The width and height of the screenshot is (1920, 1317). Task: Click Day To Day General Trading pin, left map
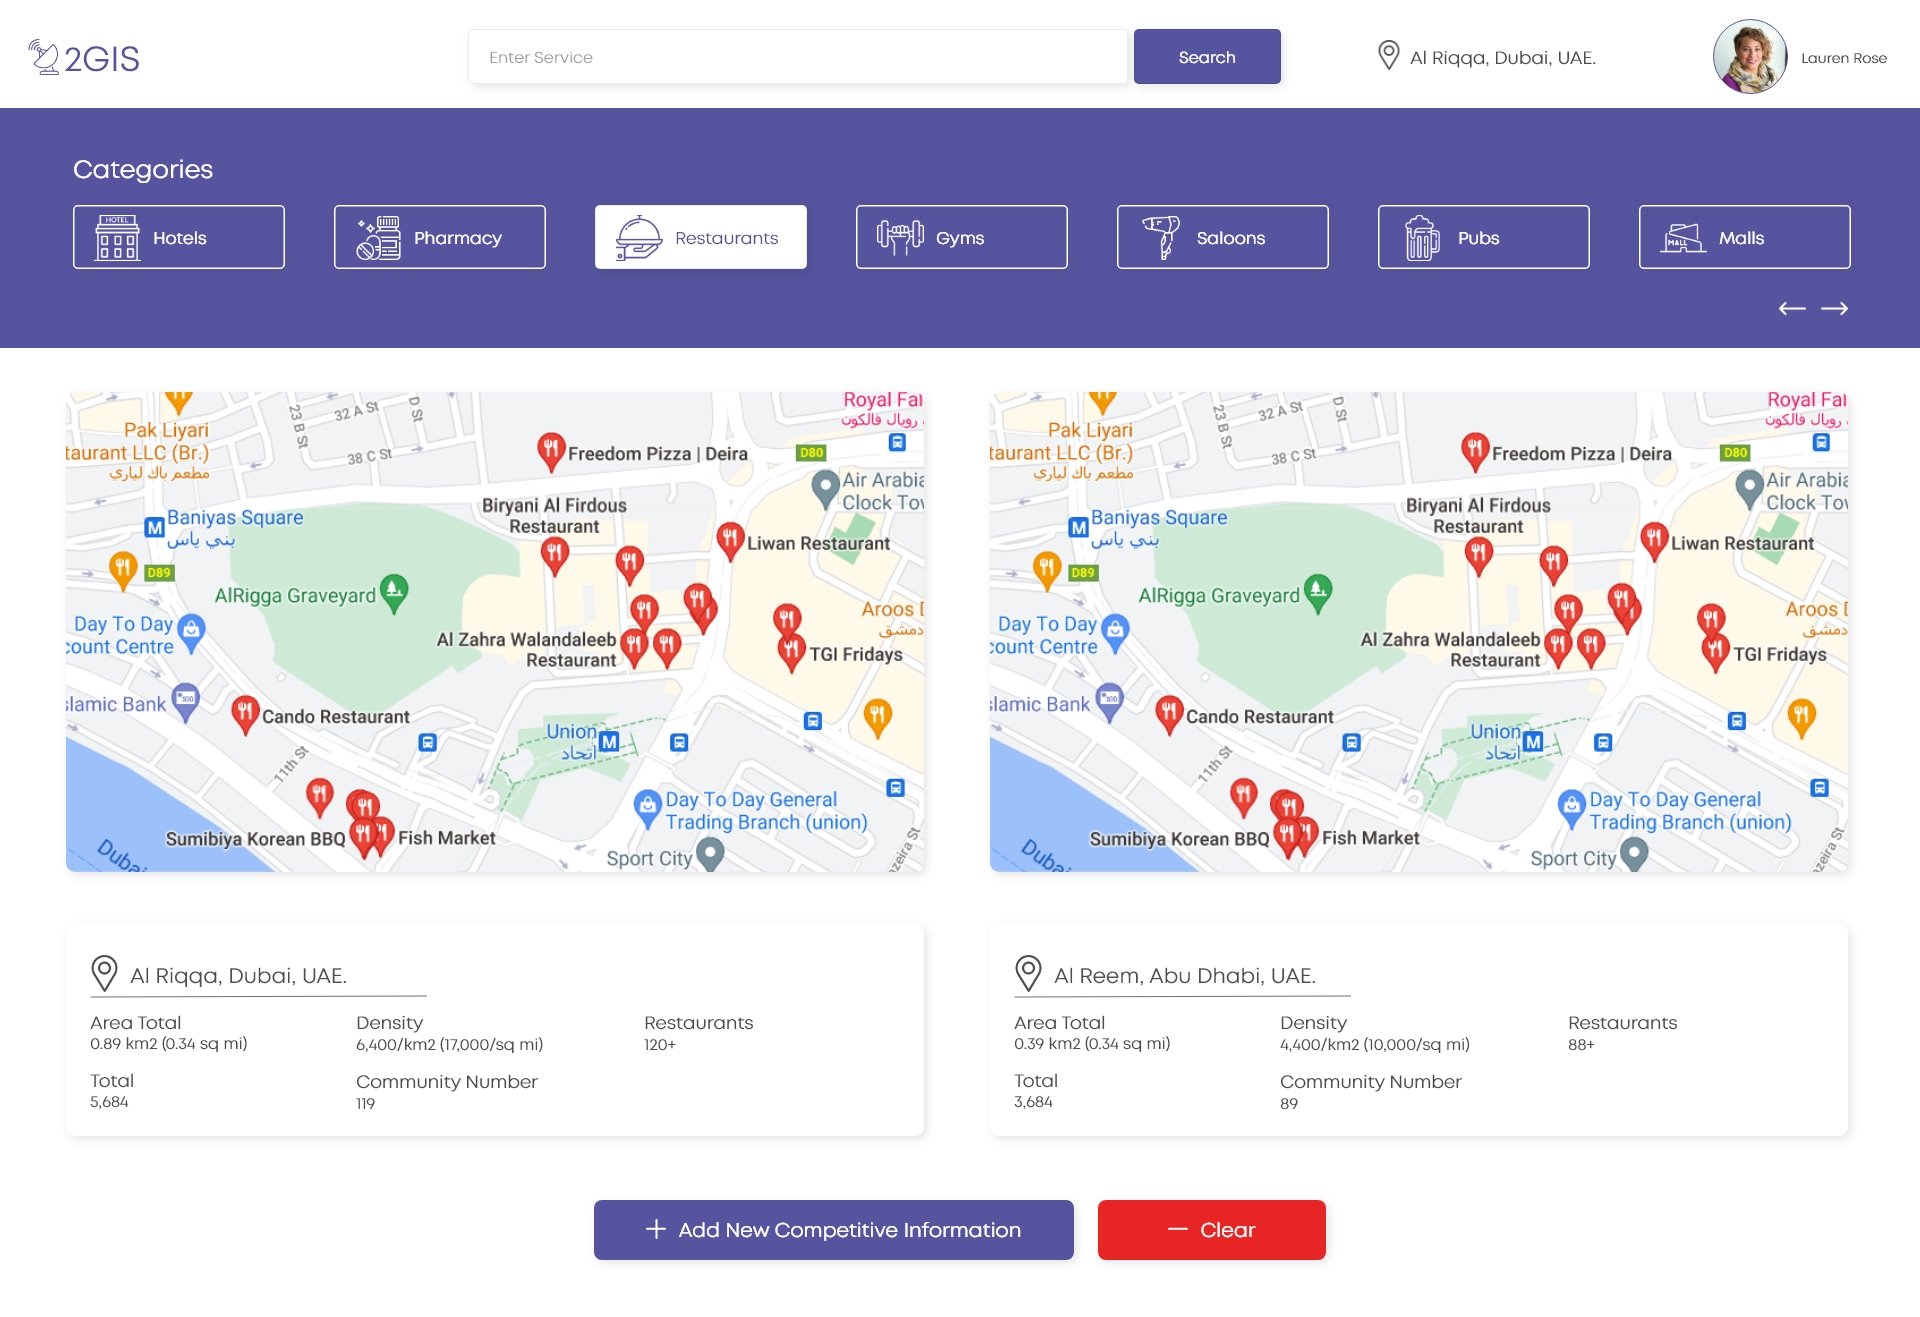pos(648,808)
